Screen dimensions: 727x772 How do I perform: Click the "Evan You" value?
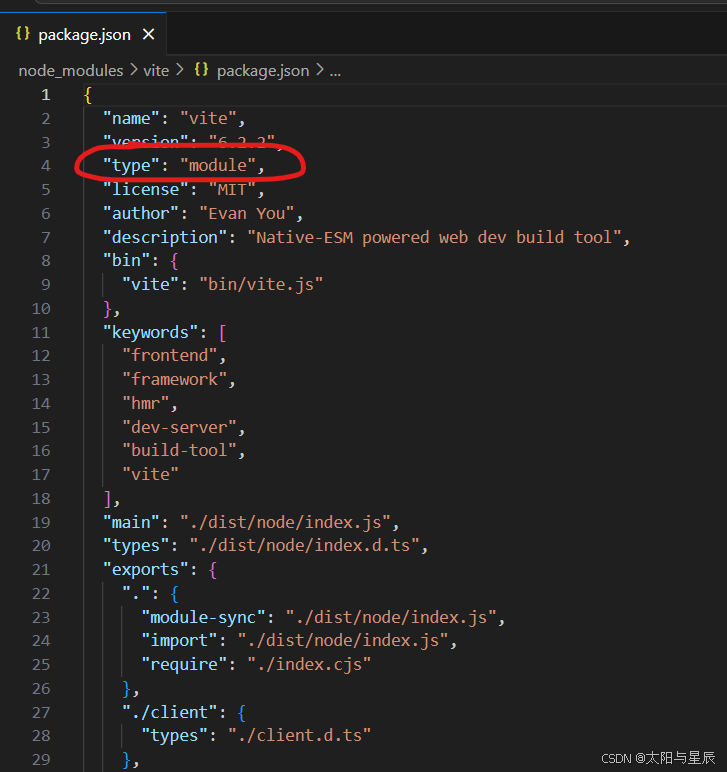click(247, 214)
